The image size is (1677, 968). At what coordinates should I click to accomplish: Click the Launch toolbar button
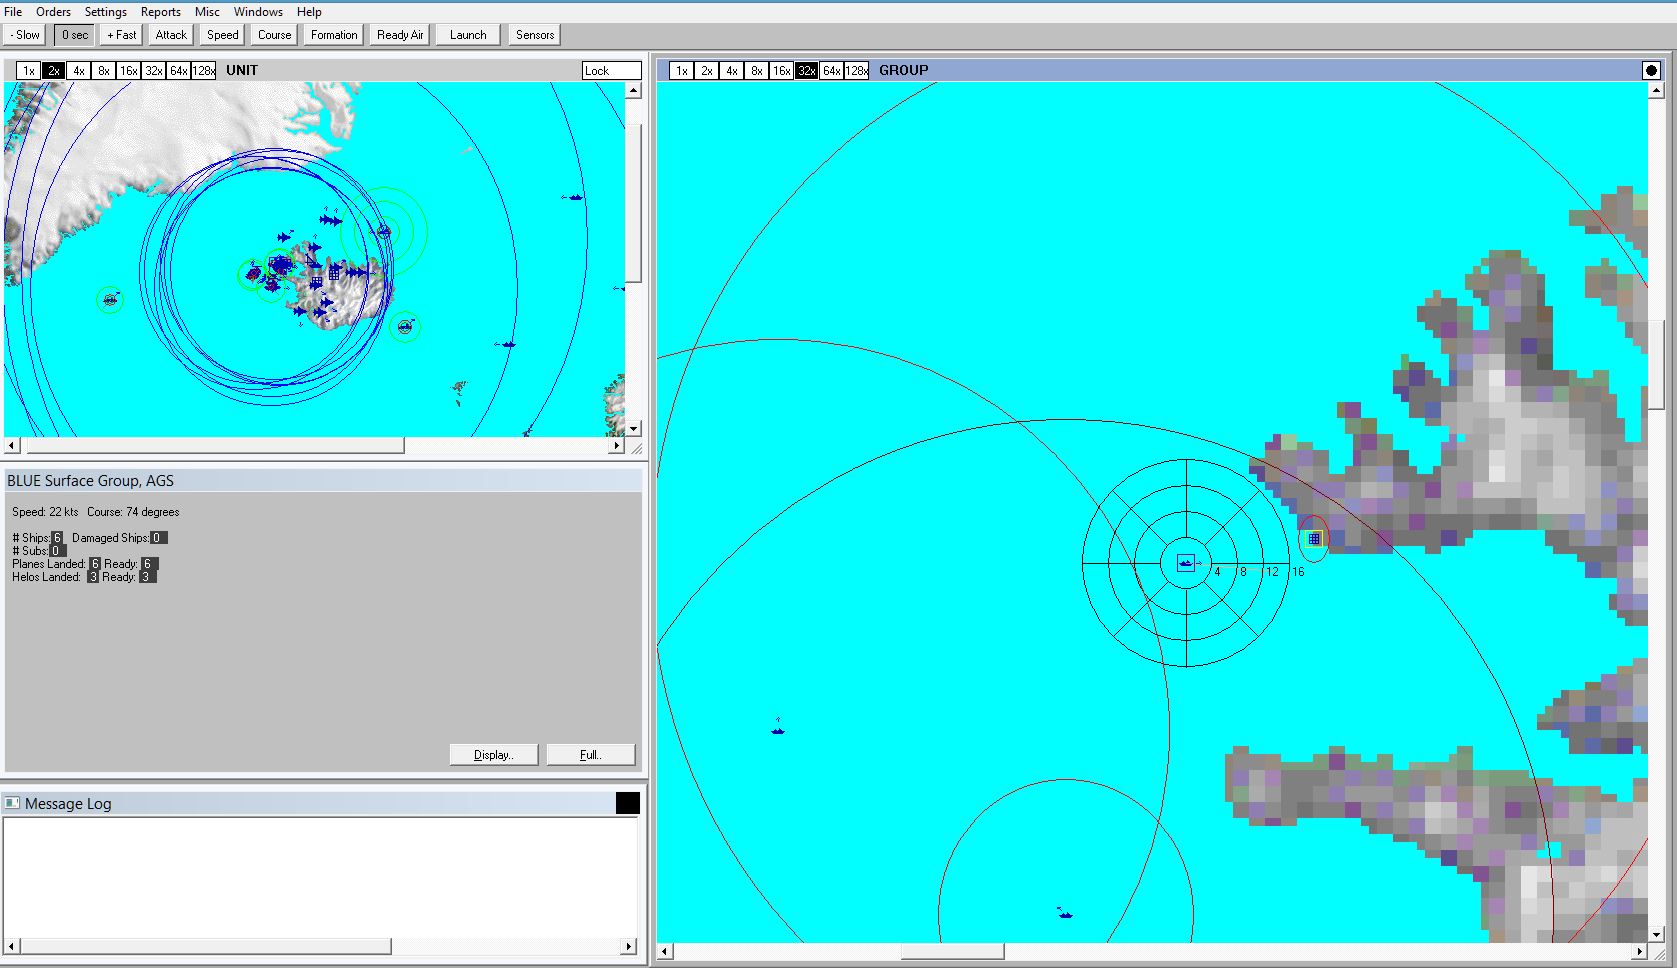coord(468,35)
